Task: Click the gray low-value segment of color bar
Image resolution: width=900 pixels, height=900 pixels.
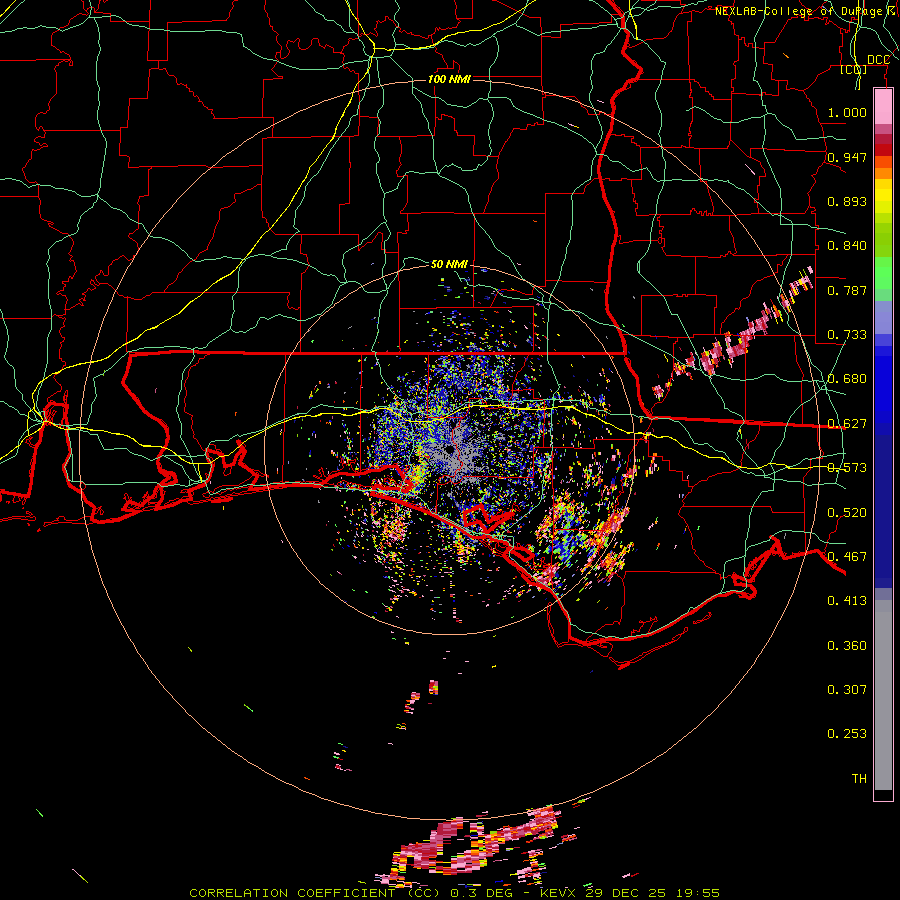Action: point(883,695)
